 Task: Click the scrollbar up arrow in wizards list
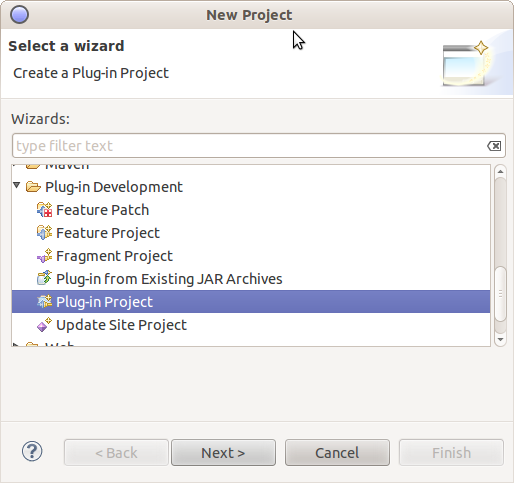[500, 172]
